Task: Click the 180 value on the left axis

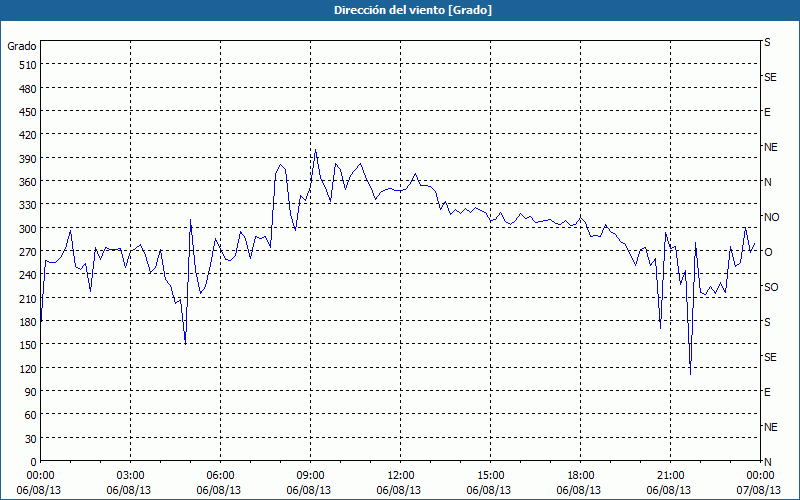Action: [x=29, y=322]
